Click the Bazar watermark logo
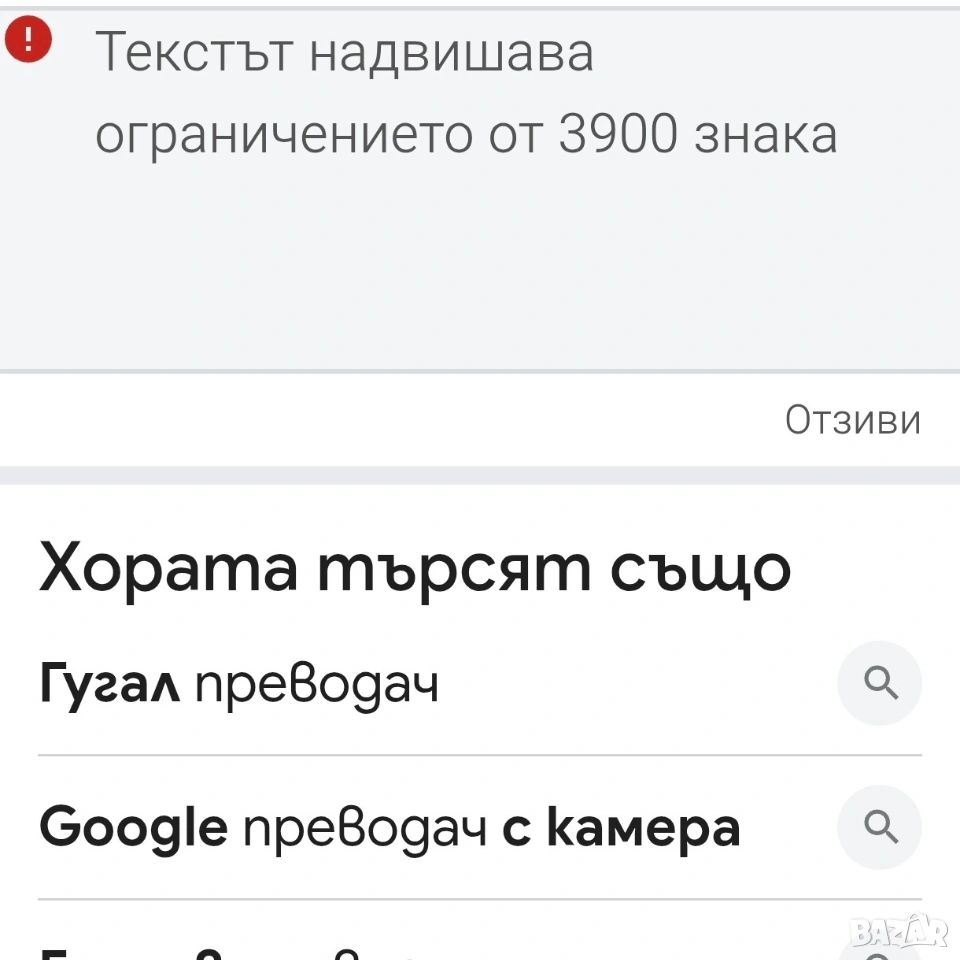Screen dimensions: 960x960 coord(898,932)
